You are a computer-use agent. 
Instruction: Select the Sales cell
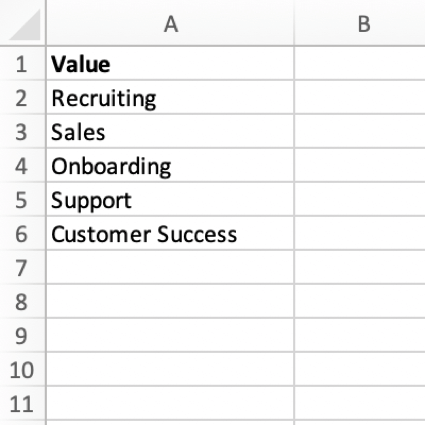(170, 131)
